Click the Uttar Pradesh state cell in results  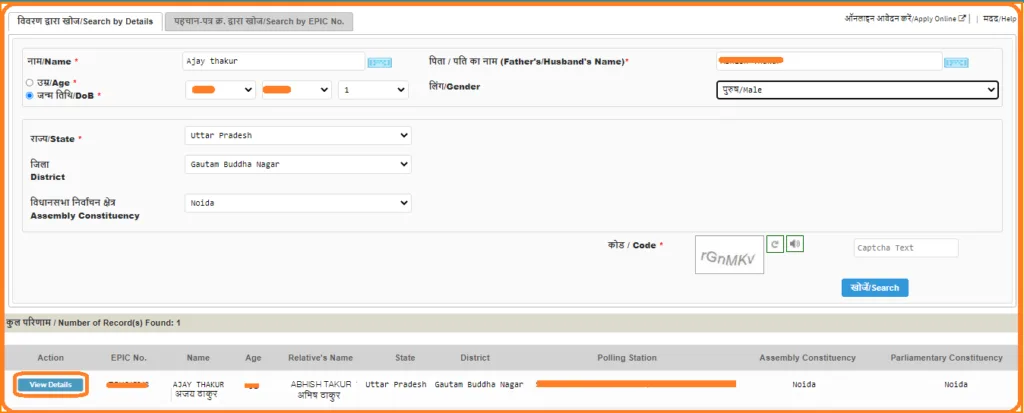pyautogui.click(x=396, y=384)
